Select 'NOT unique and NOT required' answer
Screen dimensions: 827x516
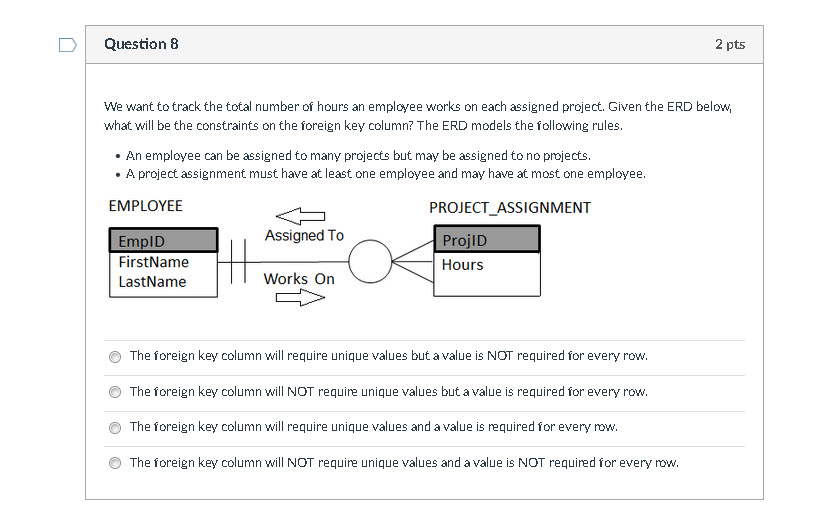114,463
